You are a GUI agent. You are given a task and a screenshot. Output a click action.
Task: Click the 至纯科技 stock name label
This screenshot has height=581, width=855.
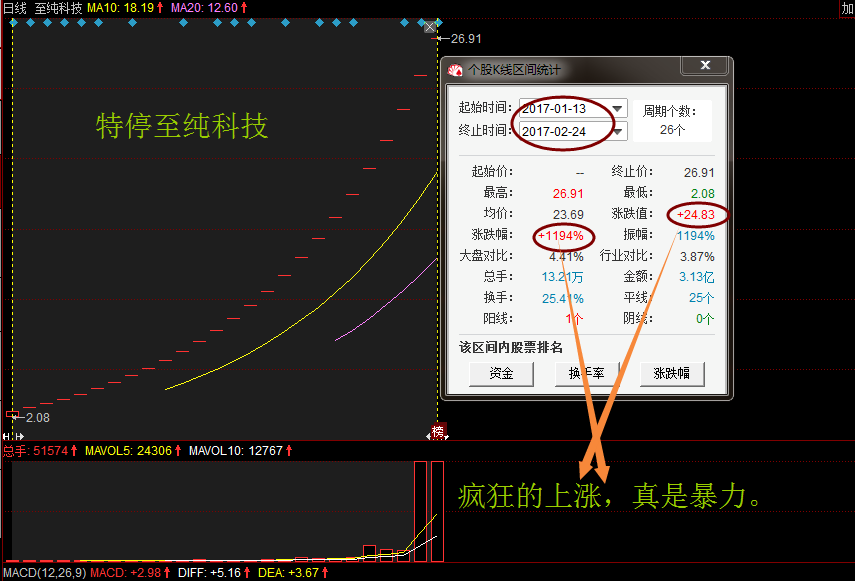[x=58, y=8]
